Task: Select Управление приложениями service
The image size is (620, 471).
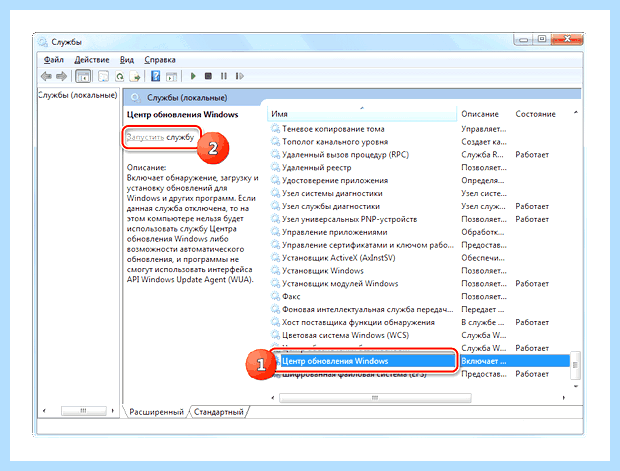Action: point(335,232)
